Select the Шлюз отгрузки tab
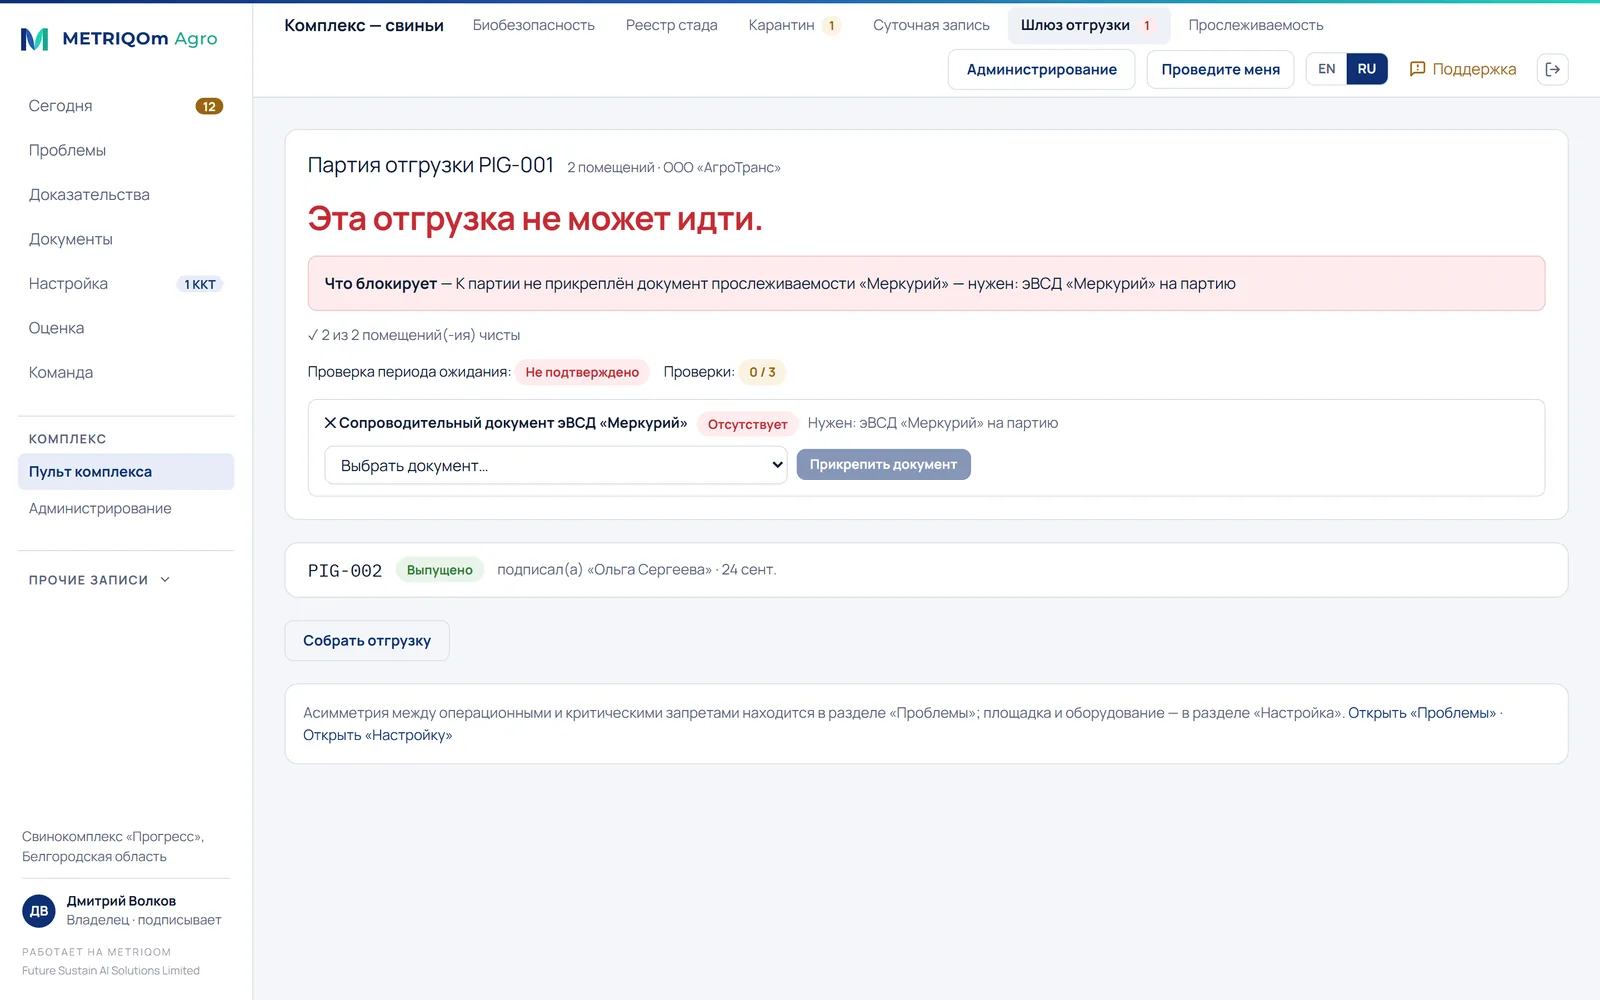 coord(1088,25)
